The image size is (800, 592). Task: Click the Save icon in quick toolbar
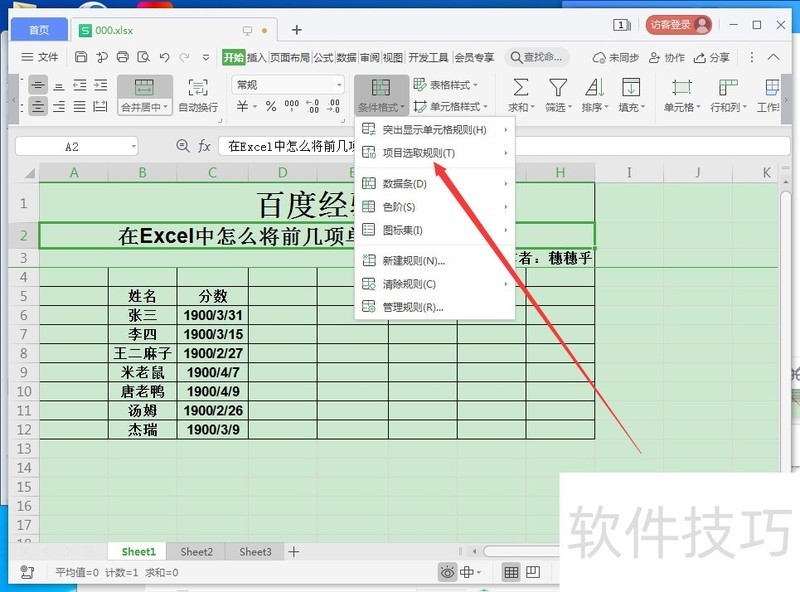(x=81, y=57)
